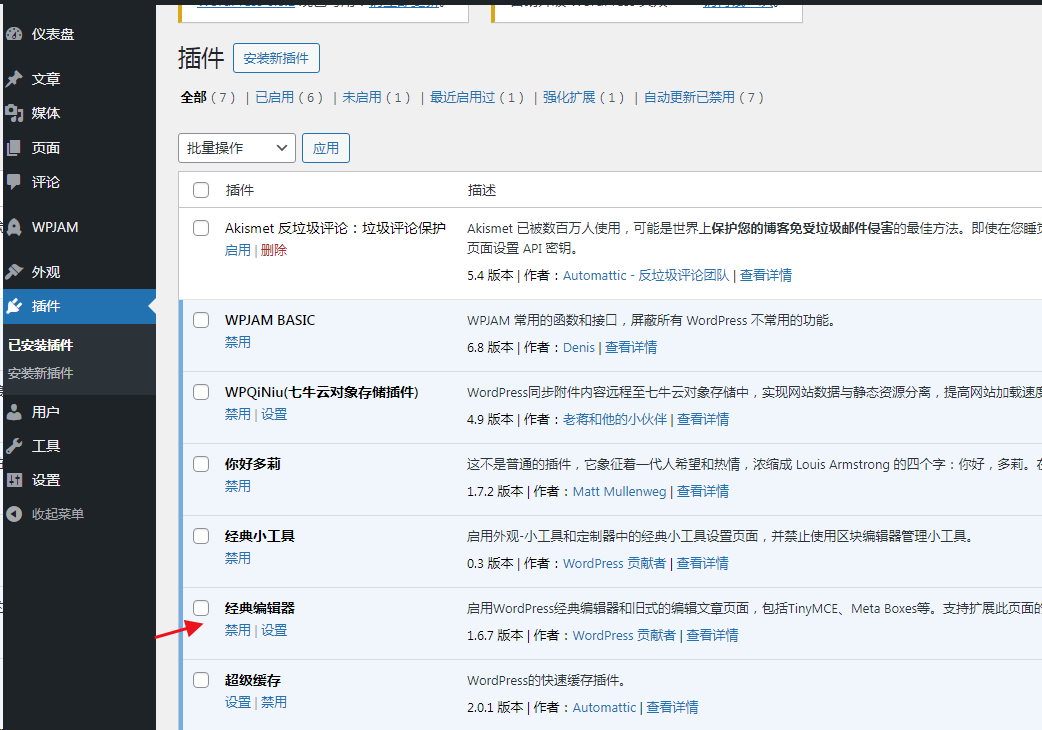Image resolution: width=1042 pixels, height=730 pixels.
Task: Open 仪表盘 in the sidebar menu
Action: click(x=52, y=34)
